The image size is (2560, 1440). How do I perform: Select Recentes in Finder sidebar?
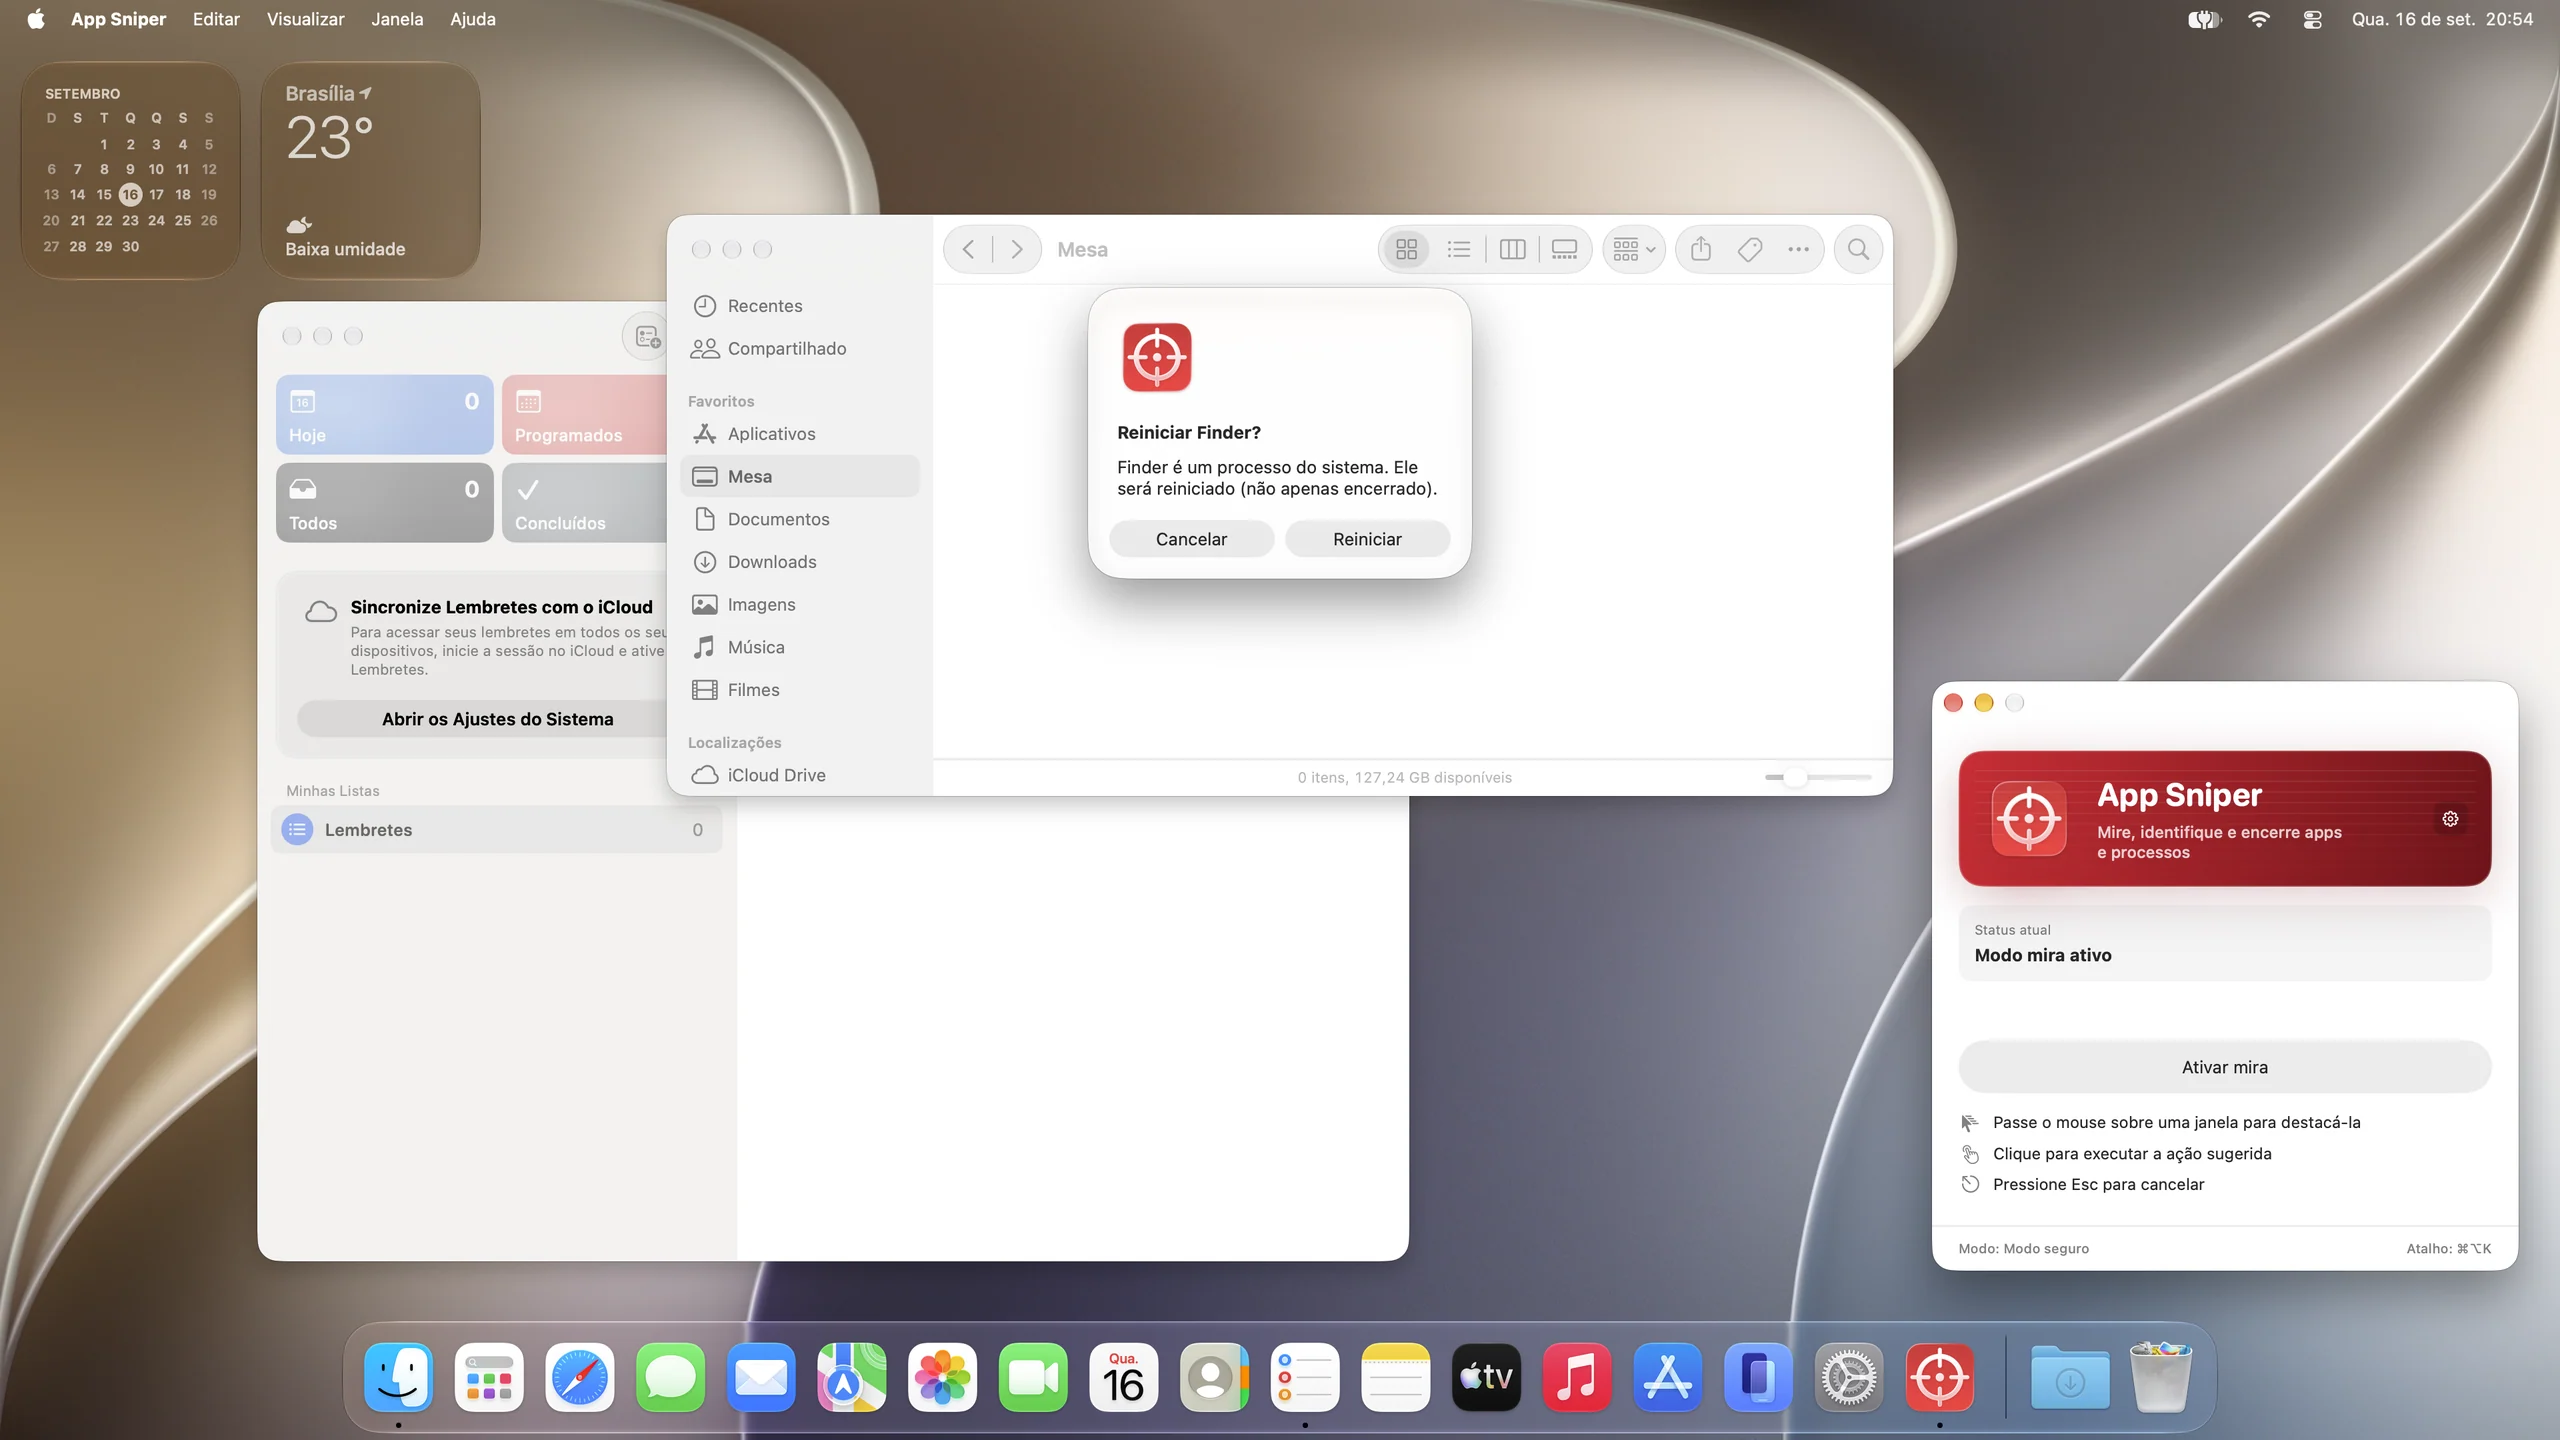coord(800,306)
